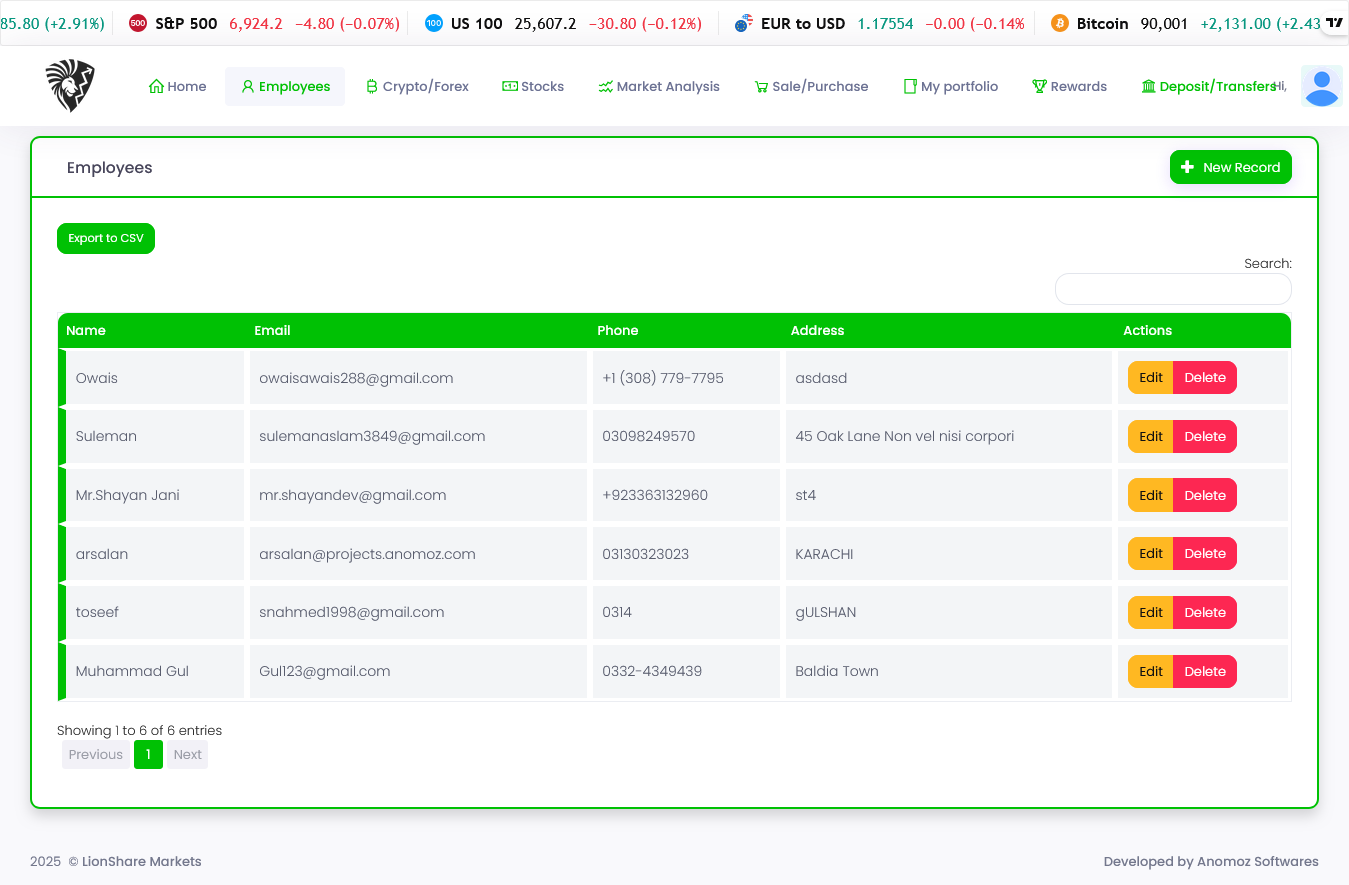Image resolution: width=1349 pixels, height=885 pixels.
Task: Open the Sale/Purchase menu item
Action: [811, 87]
